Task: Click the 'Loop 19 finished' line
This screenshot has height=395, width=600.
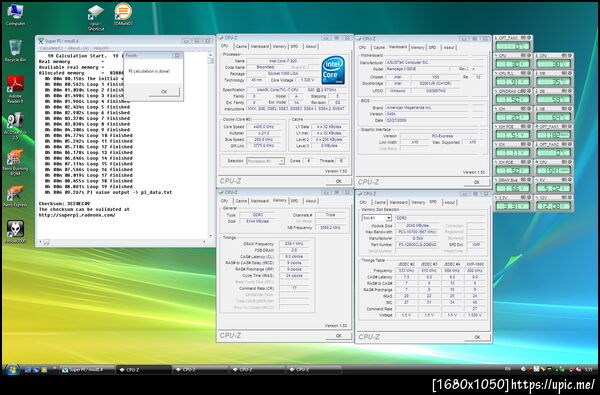Action: (89, 187)
